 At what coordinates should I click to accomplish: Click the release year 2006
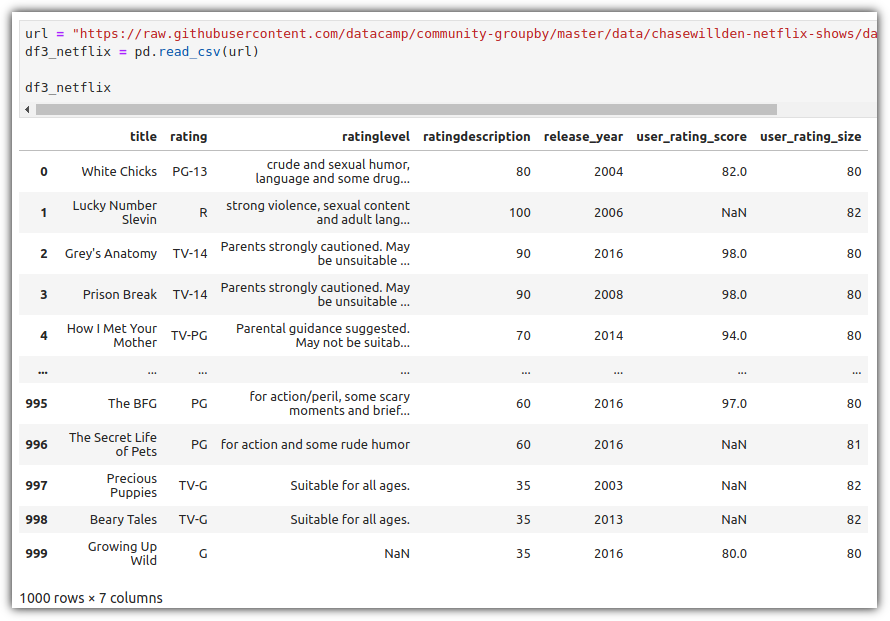(x=608, y=212)
